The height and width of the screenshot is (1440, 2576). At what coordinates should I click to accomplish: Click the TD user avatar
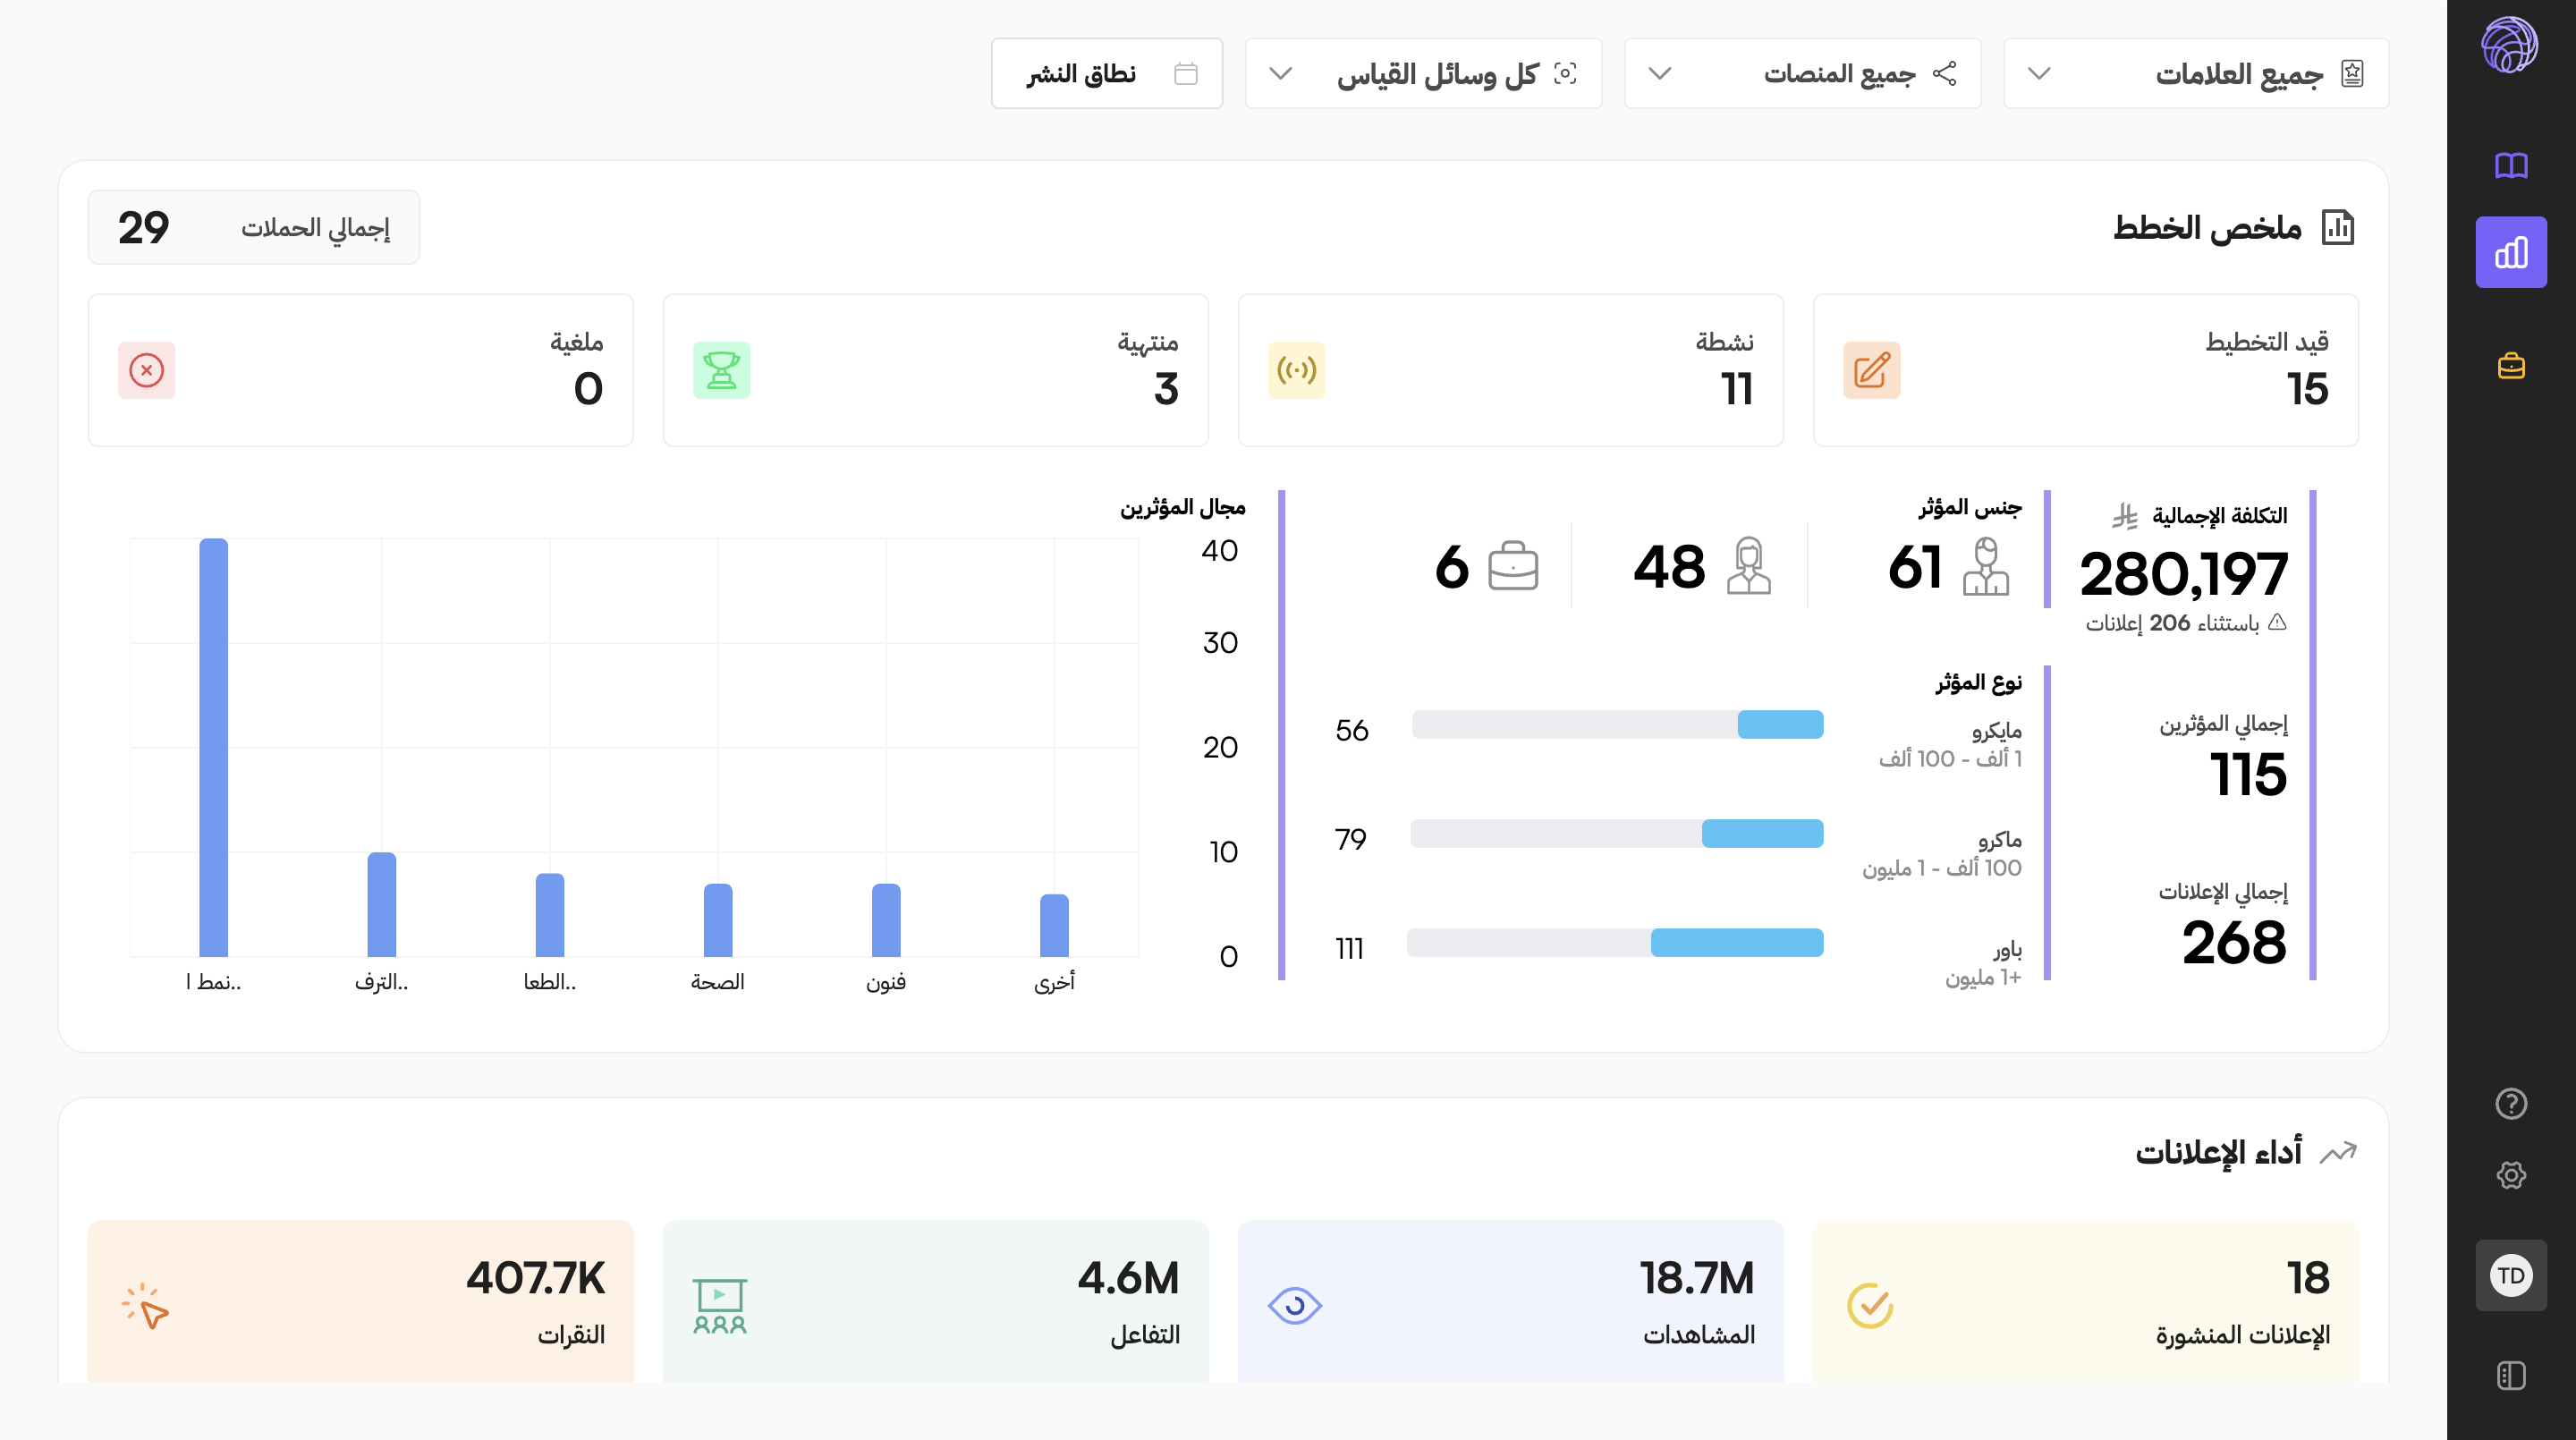coord(2511,1275)
